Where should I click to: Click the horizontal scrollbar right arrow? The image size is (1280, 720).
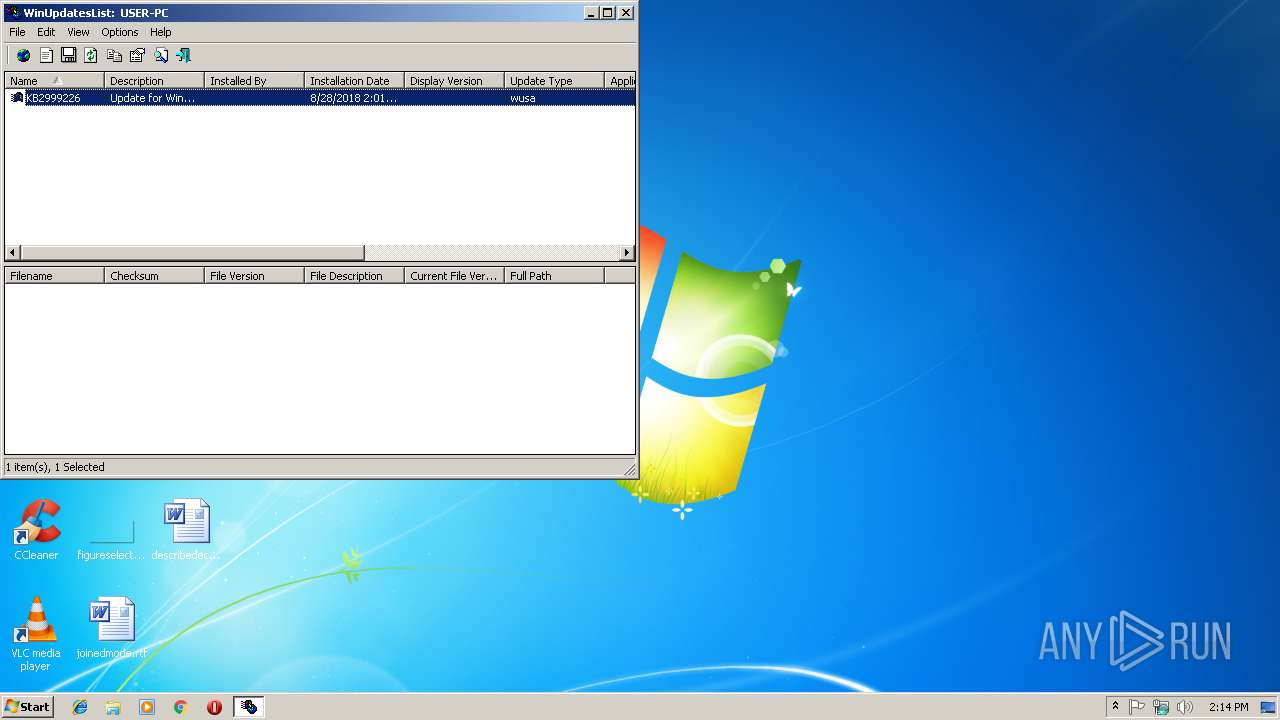[x=627, y=253]
